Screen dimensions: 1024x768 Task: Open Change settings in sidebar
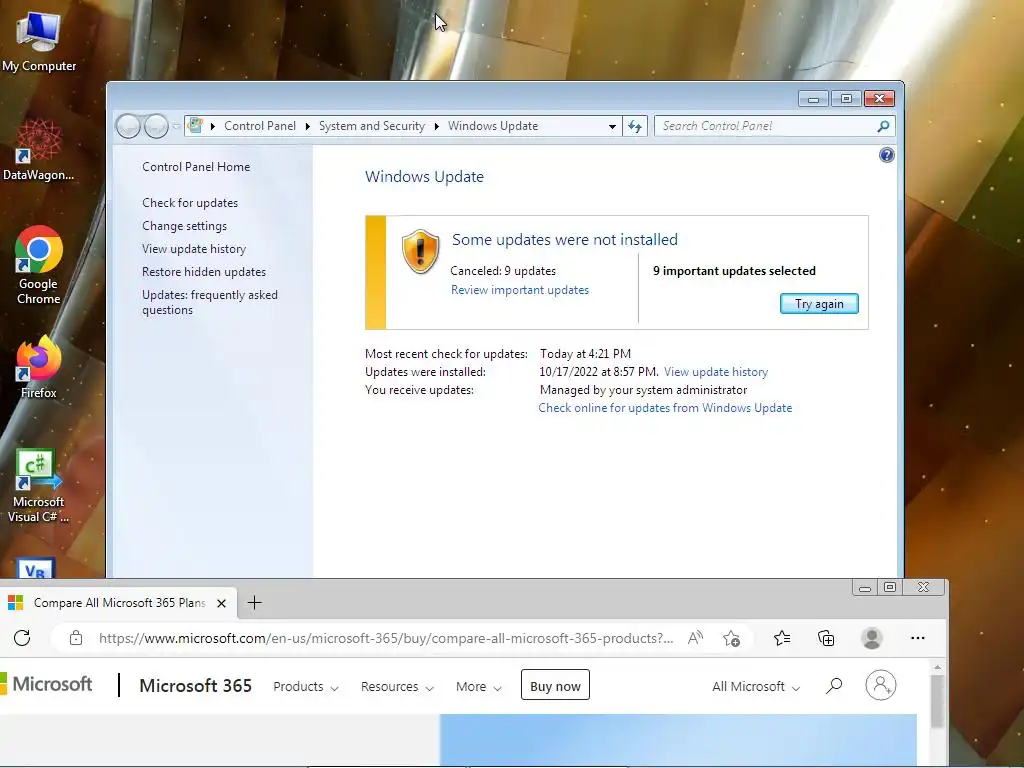click(184, 226)
